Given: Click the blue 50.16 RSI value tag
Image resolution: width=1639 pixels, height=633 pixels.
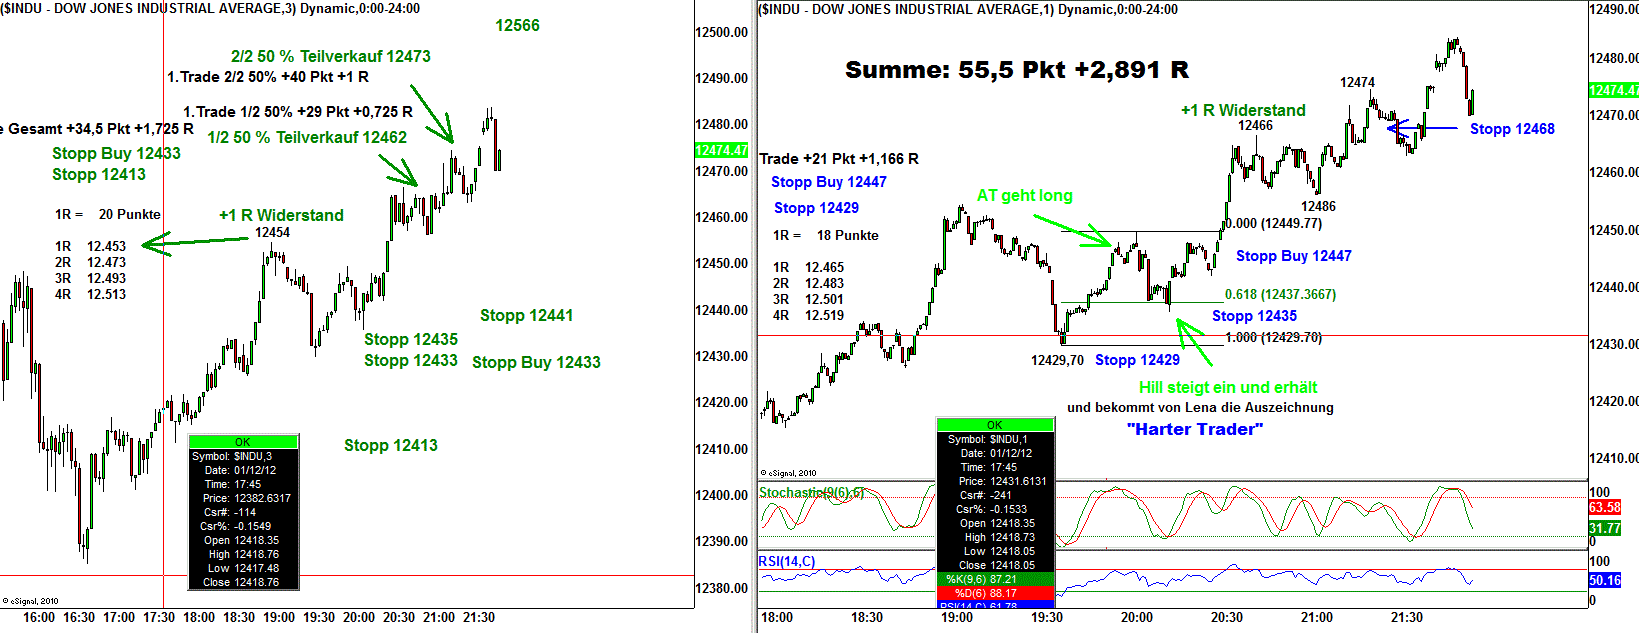Looking at the screenshot, I should pos(1604,580).
